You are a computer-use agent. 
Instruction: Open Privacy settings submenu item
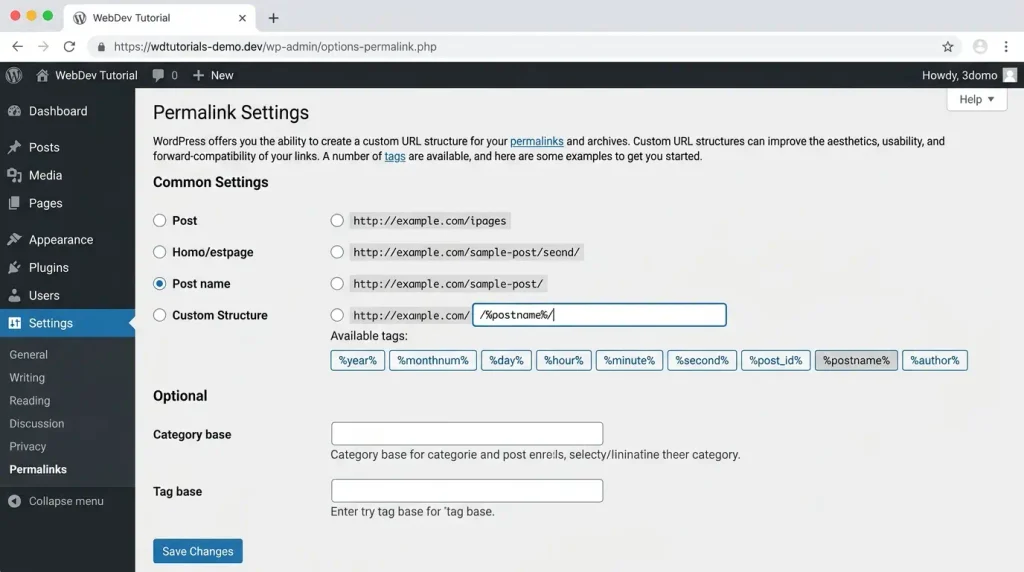tap(27, 446)
